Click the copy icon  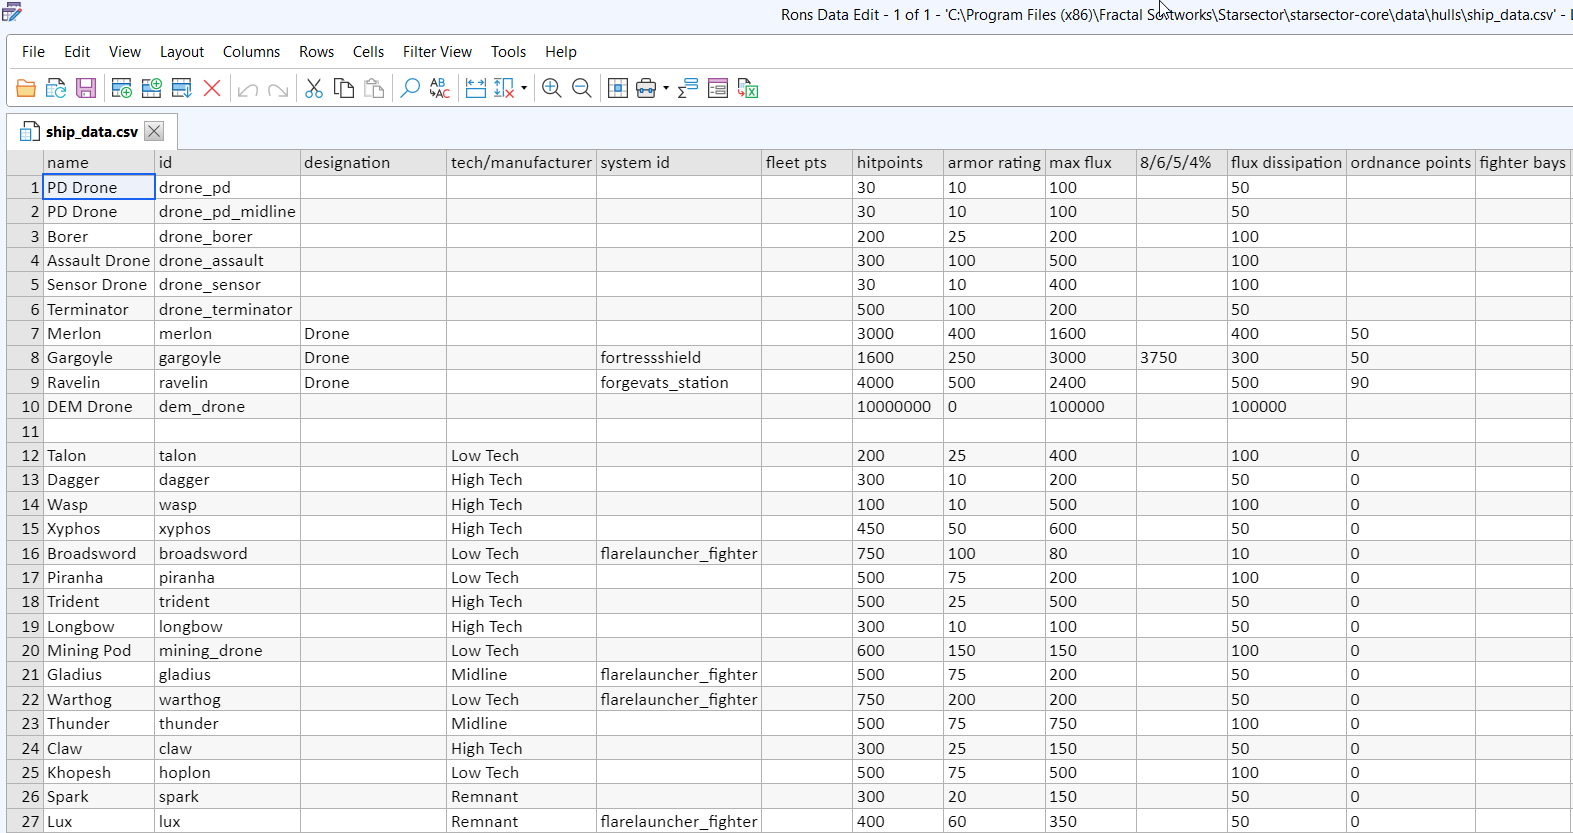pyautogui.click(x=344, y=89)
